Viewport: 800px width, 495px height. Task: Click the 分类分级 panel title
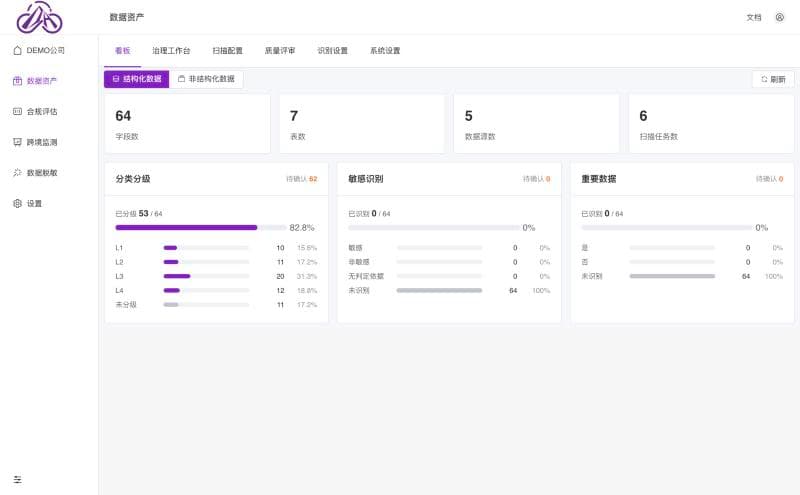pyautogui.click(x=133, y=179)
